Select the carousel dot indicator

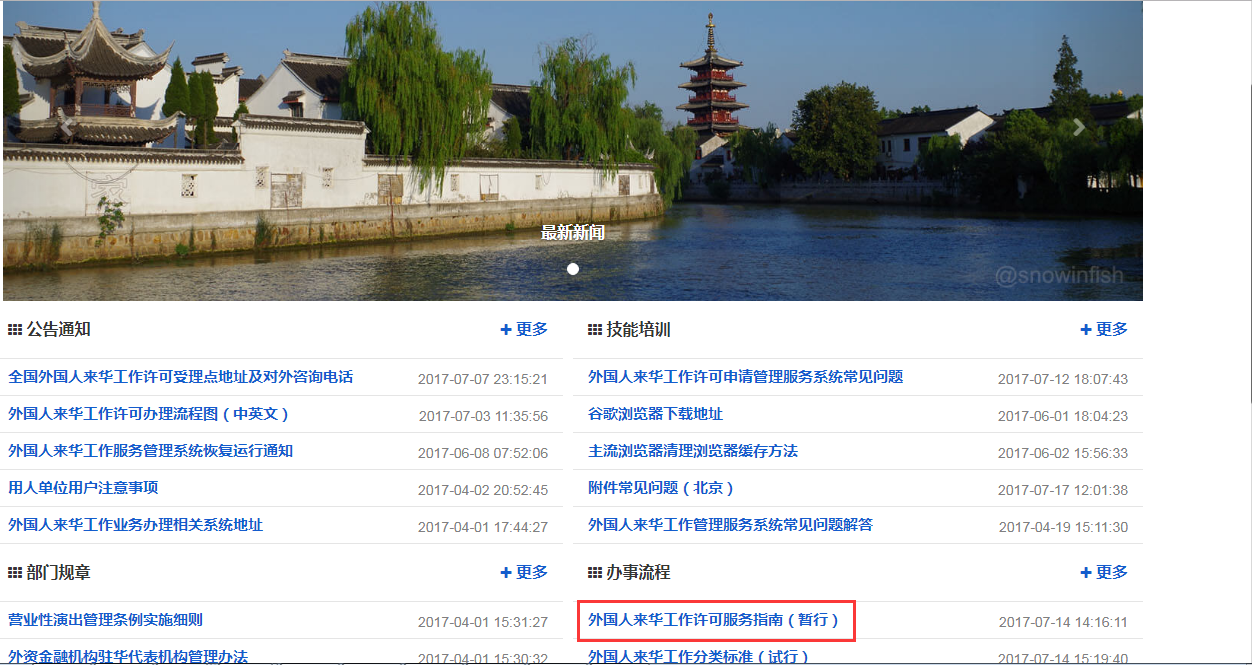pos(572,268)
